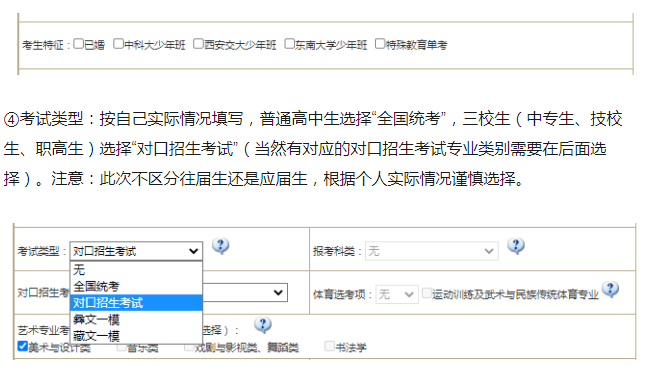This screenshot has height=374, width=651.
Task: Tick the 中科大少年班 checkbox
Action: 118,44
